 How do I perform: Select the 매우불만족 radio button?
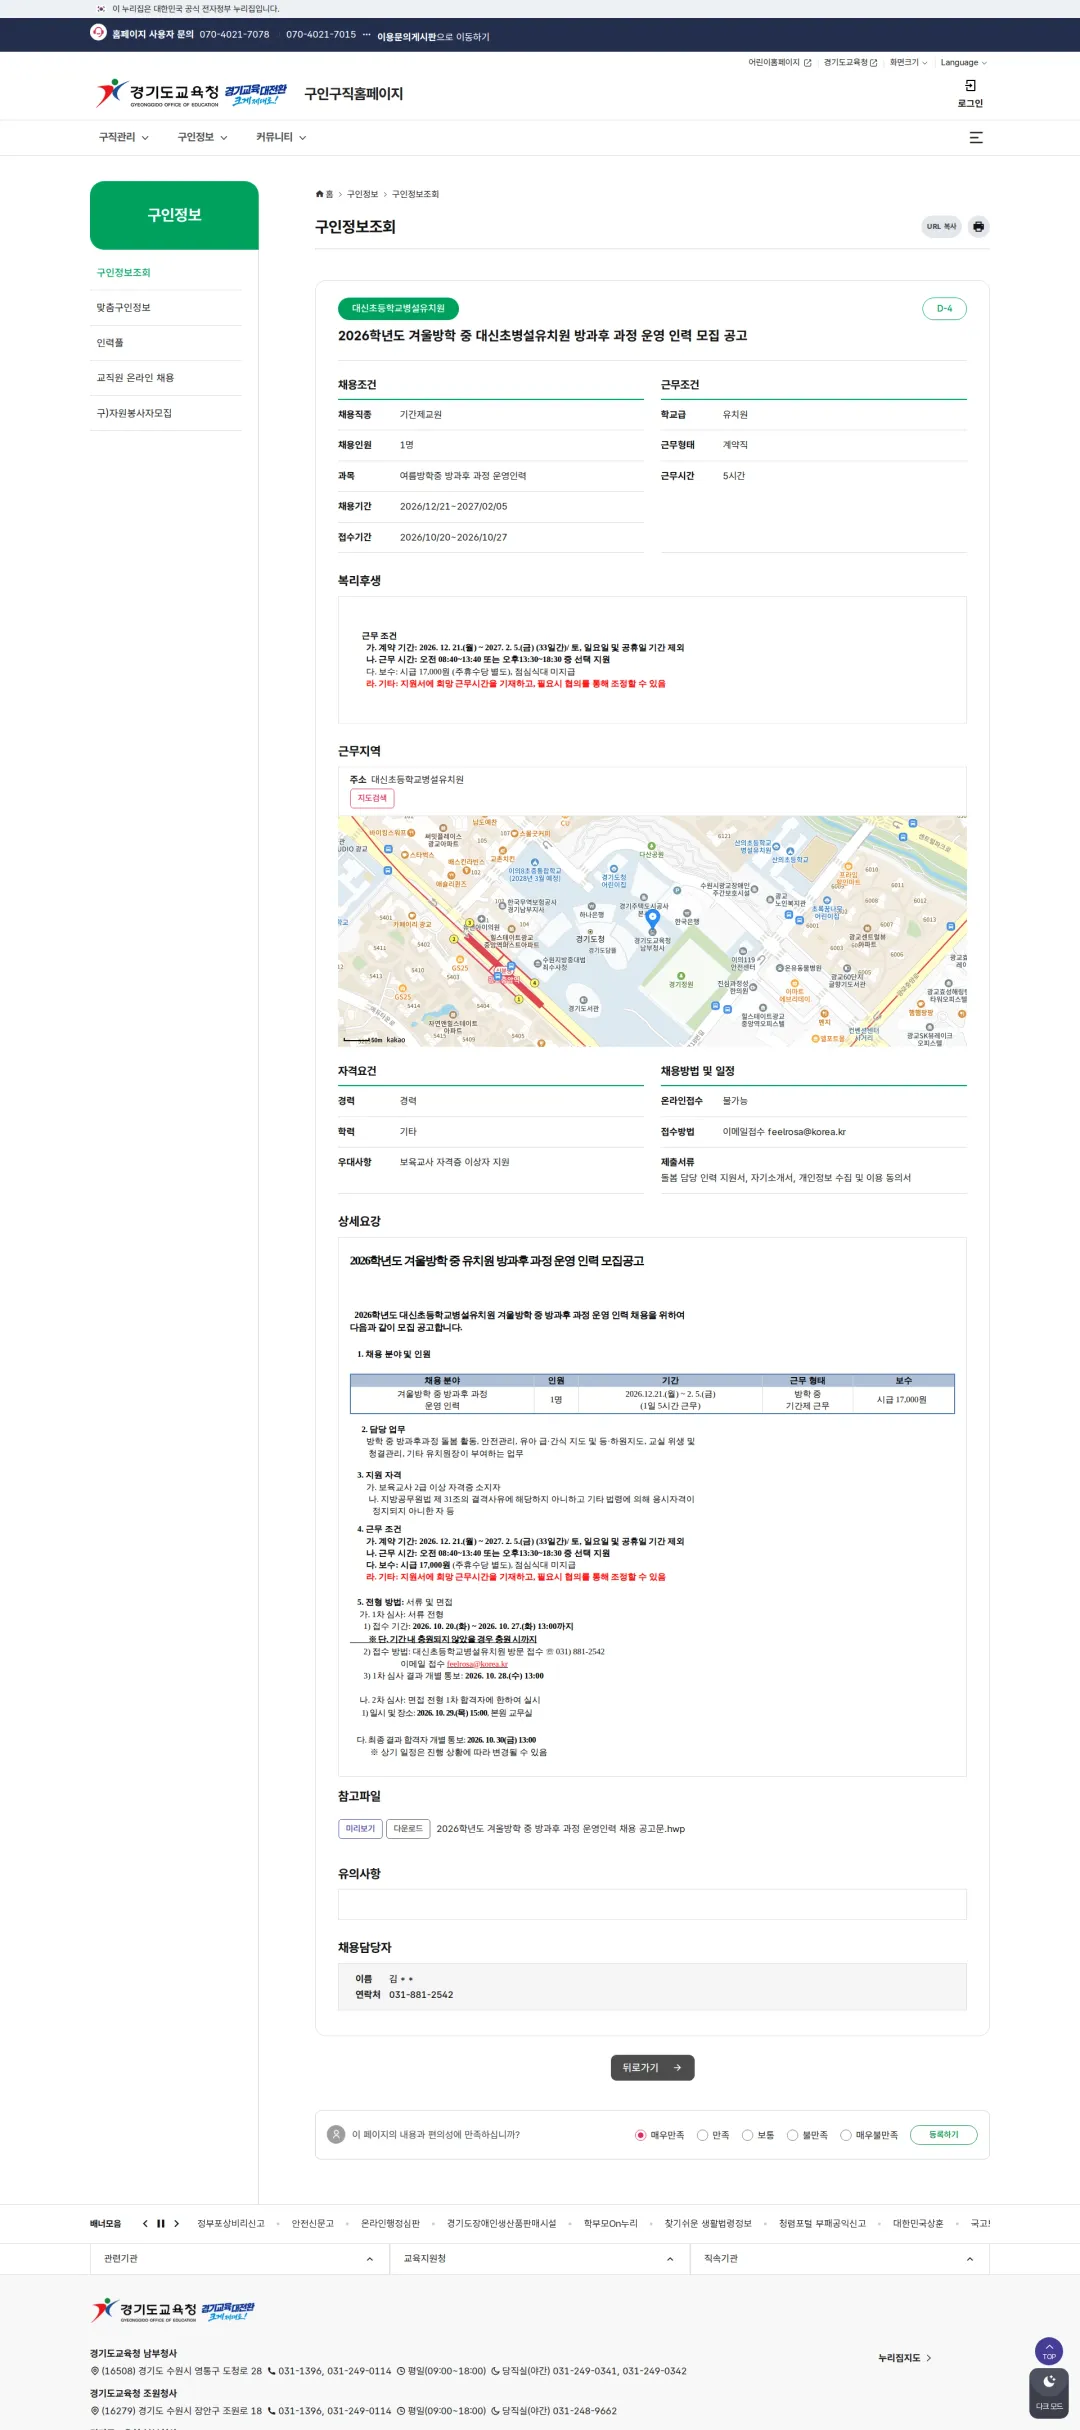[x=846, y=2135]
